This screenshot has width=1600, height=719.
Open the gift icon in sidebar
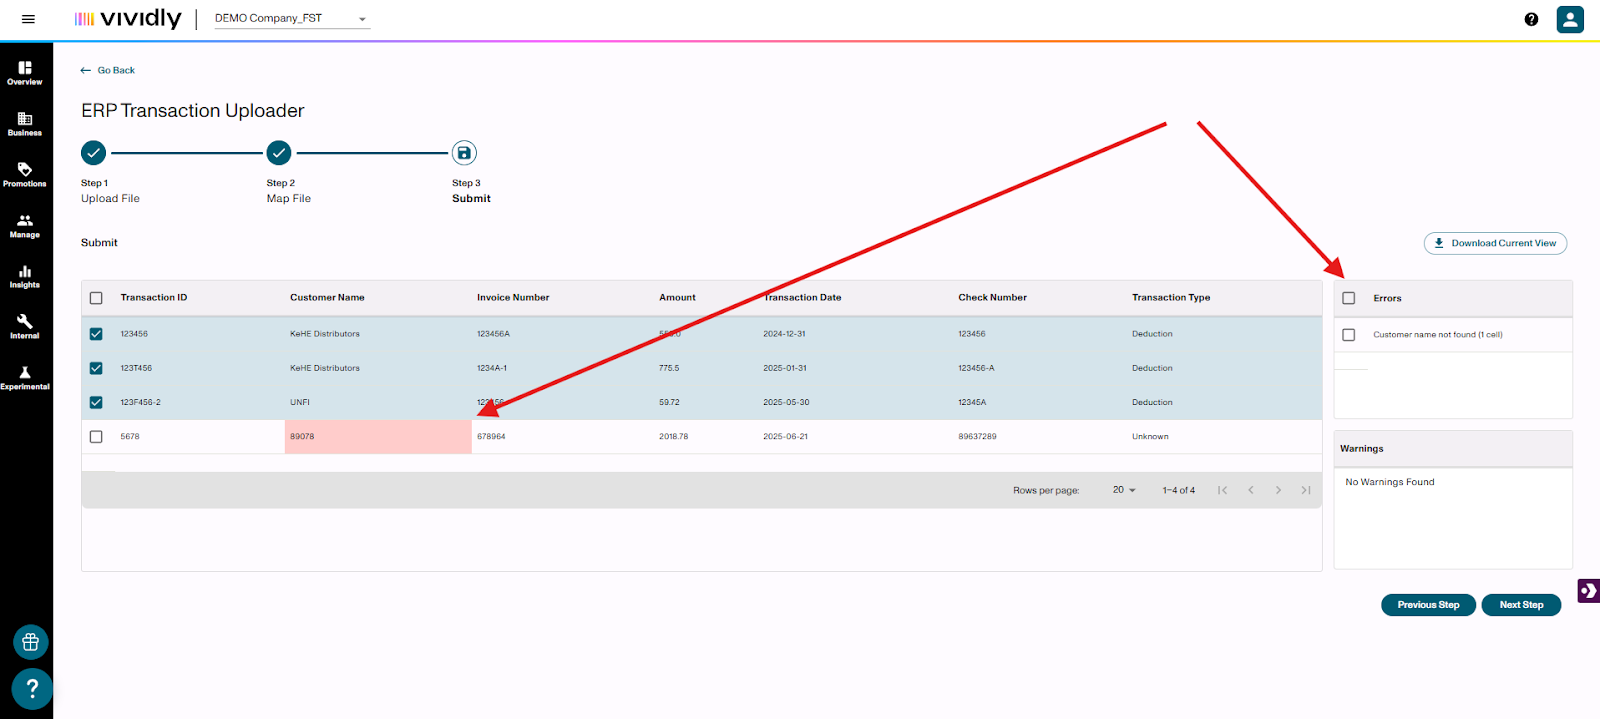tap(30, 642)
